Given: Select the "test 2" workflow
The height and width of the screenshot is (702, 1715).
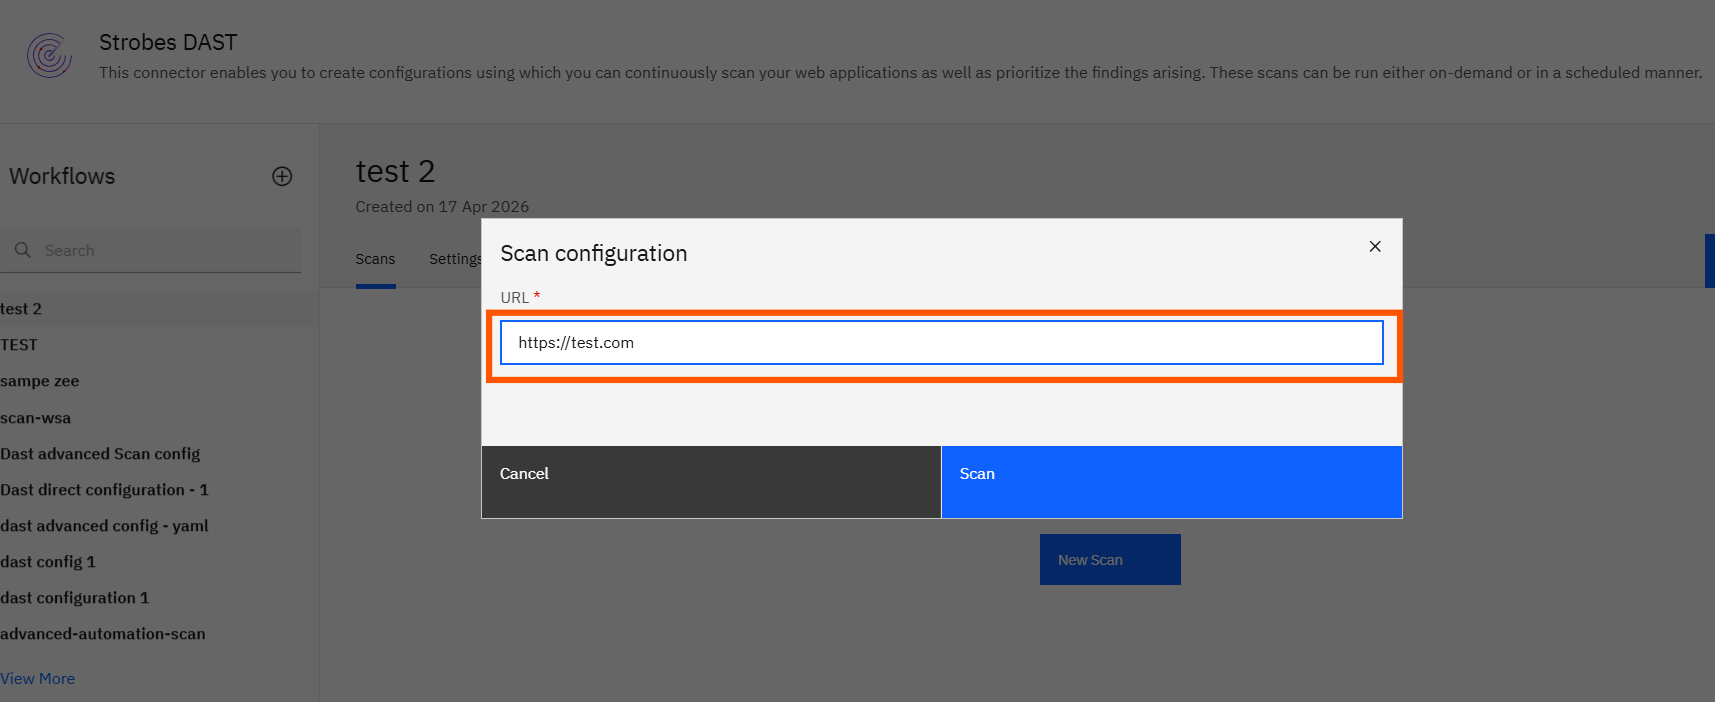Looking at the screenshot, I should click(22, 309).
